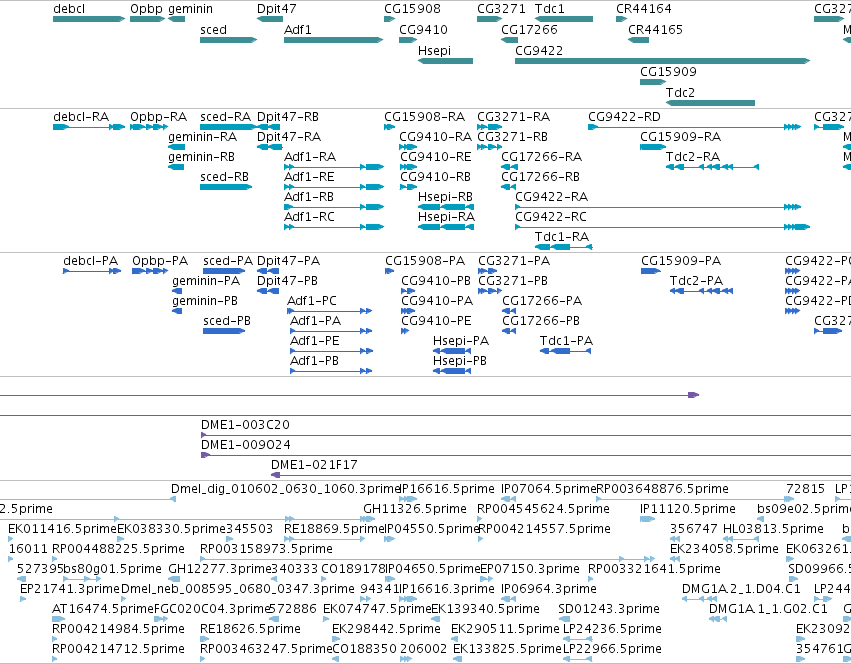Select the DME1-003C20 clone
The image size is (851, 664).
[x=526, y=435]
